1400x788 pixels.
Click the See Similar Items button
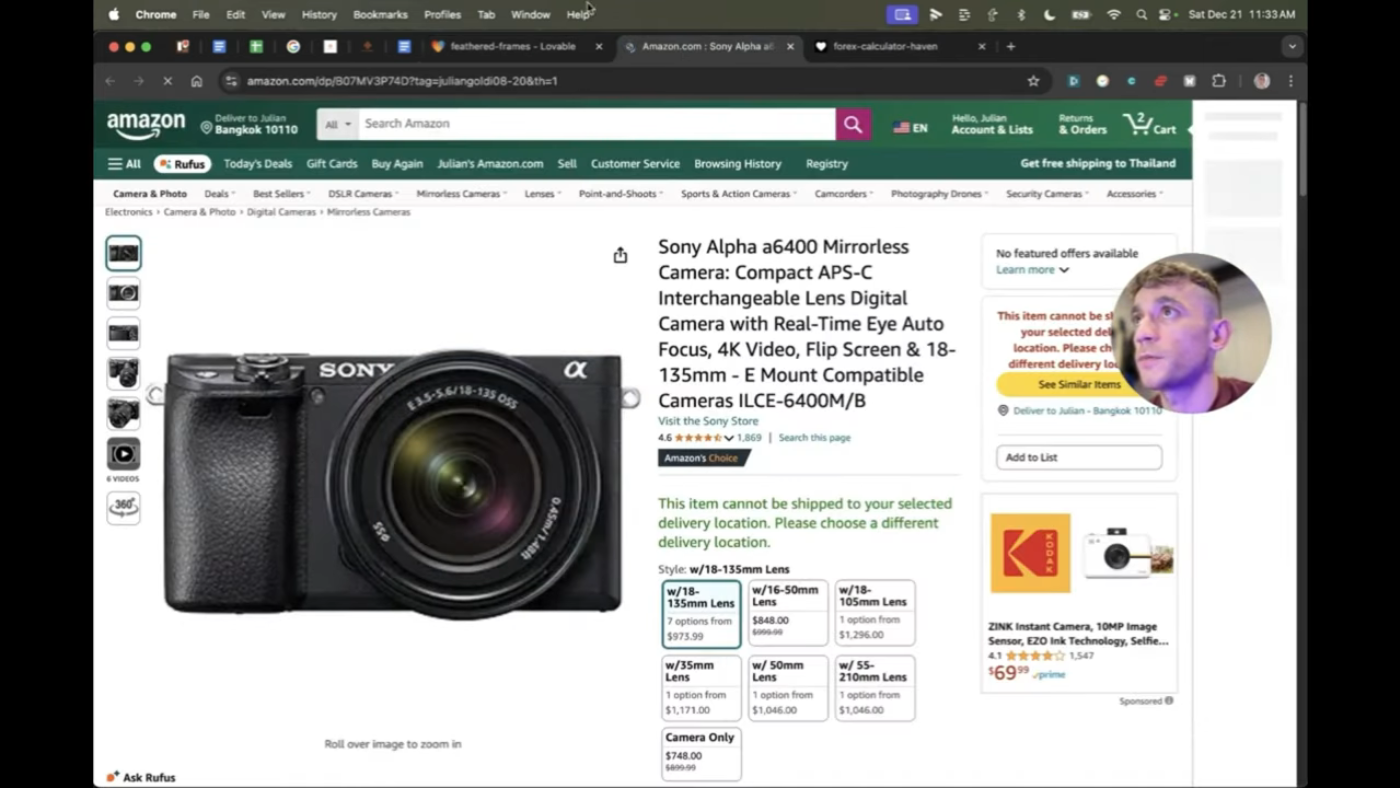click(1078, 384)
